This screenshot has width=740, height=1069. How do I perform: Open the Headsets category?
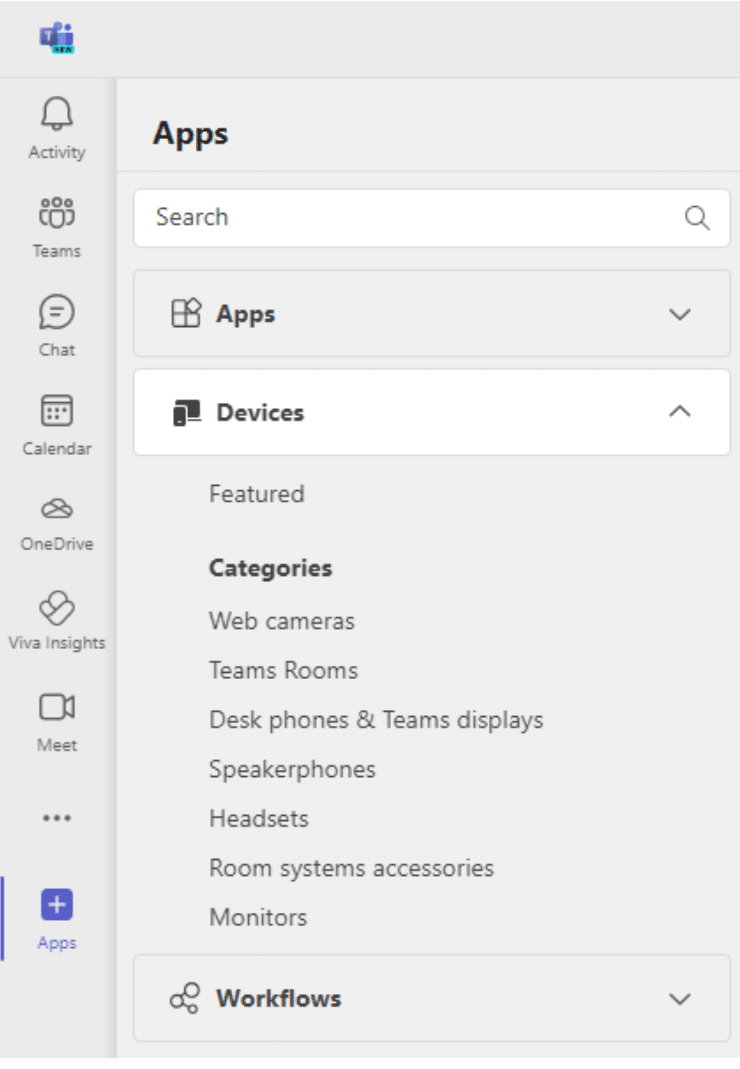(x=258, y=818)
